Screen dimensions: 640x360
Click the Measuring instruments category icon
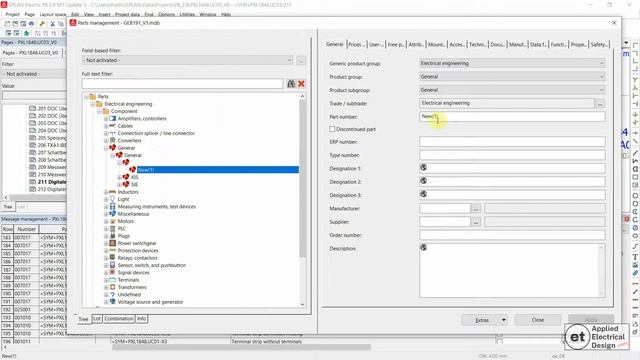pyautogui.click(x=113, y=207)
